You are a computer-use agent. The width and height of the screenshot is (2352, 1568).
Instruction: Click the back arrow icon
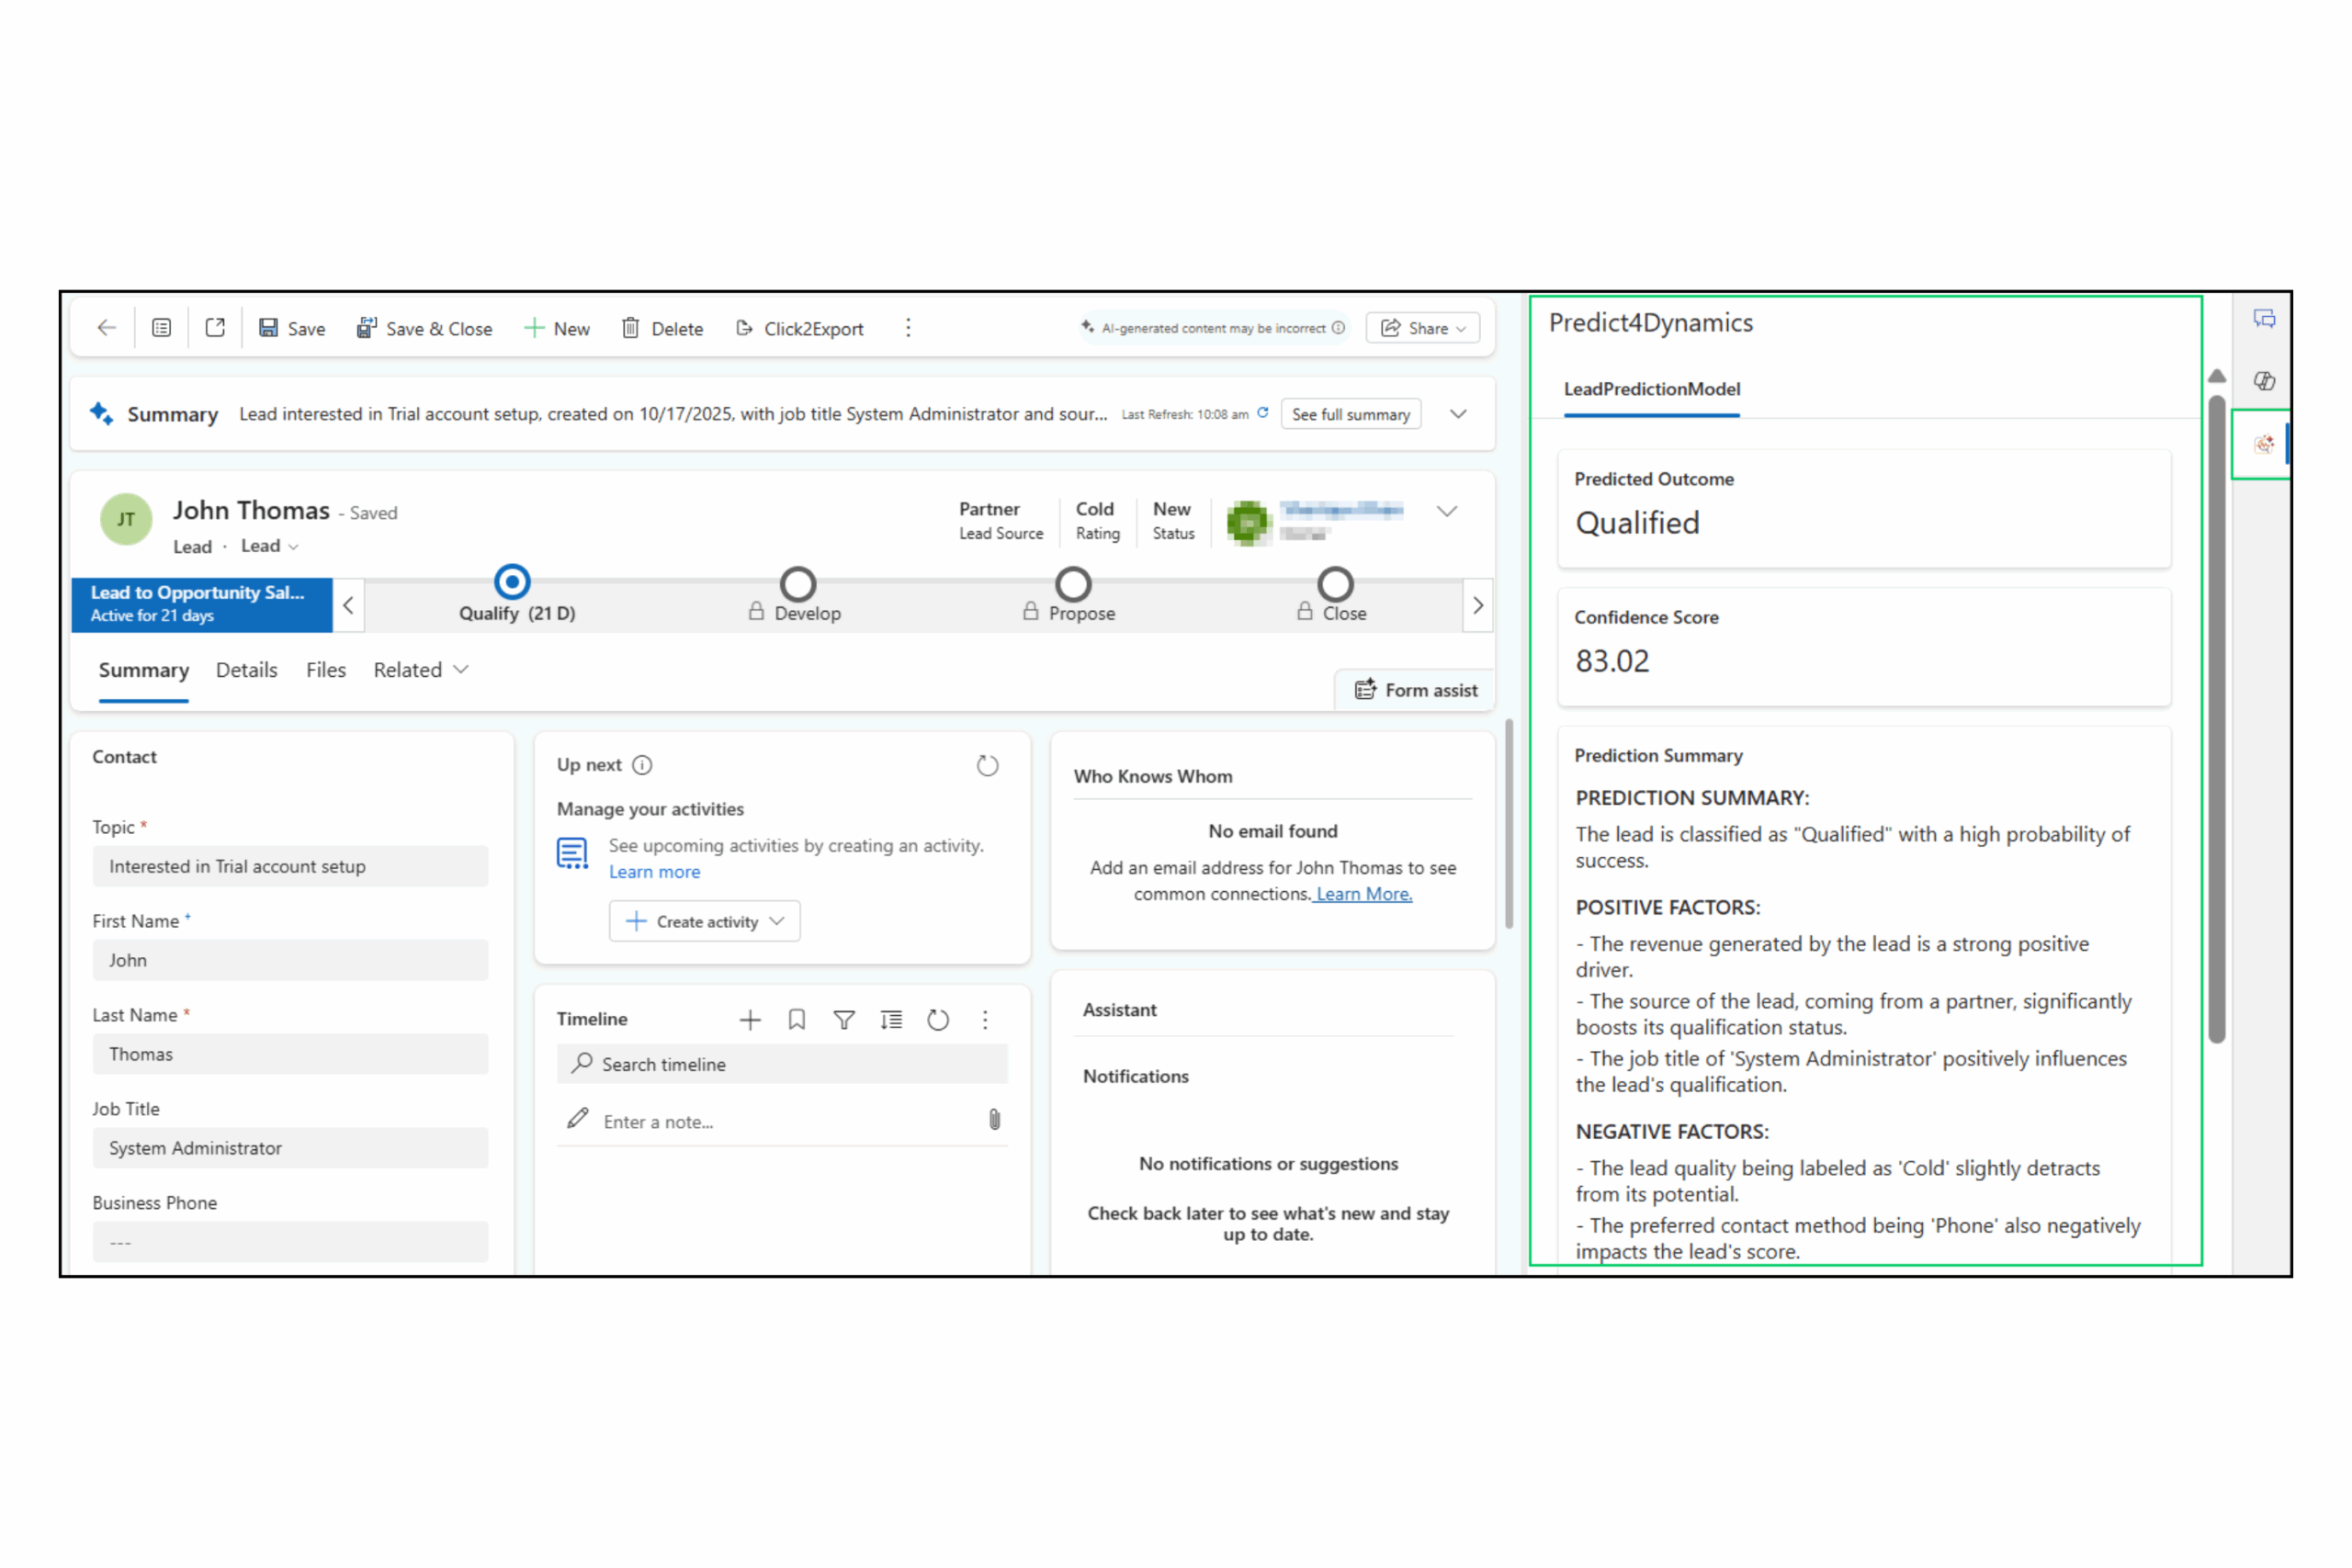106,328
